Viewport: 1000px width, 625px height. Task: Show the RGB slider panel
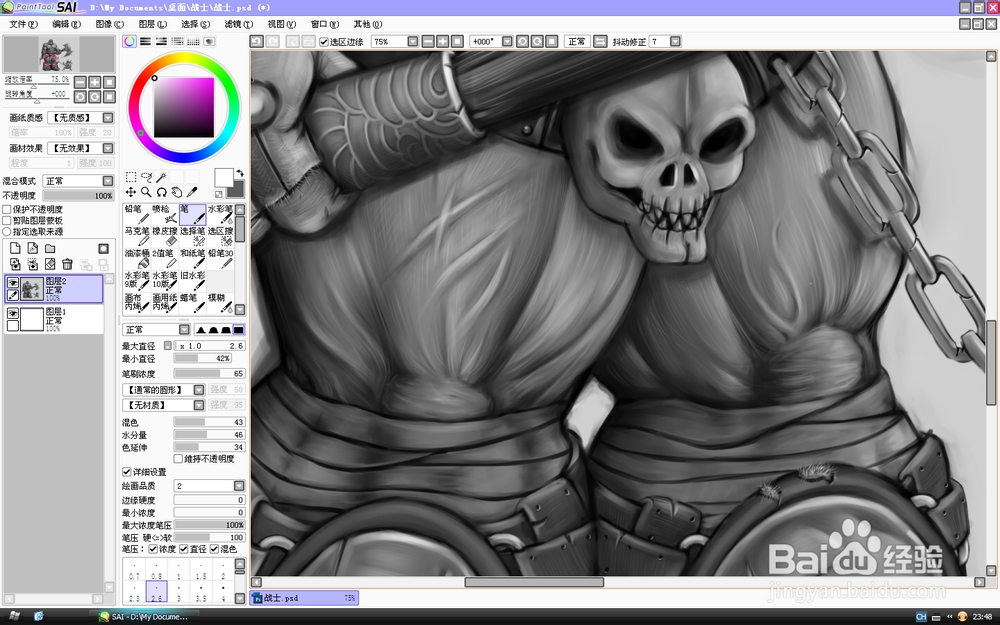coord(145,41)
